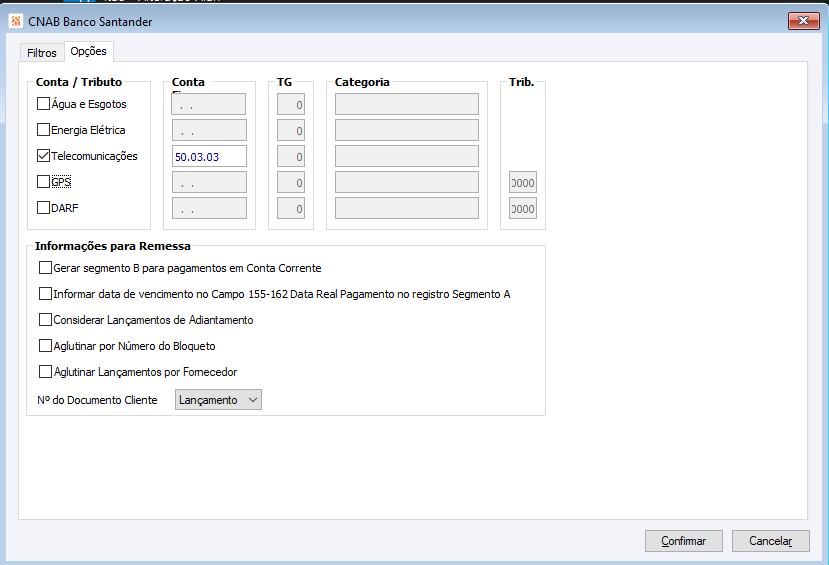
Task: Click the Categoria field for Telecomunicações
Action: click(407, 156)
